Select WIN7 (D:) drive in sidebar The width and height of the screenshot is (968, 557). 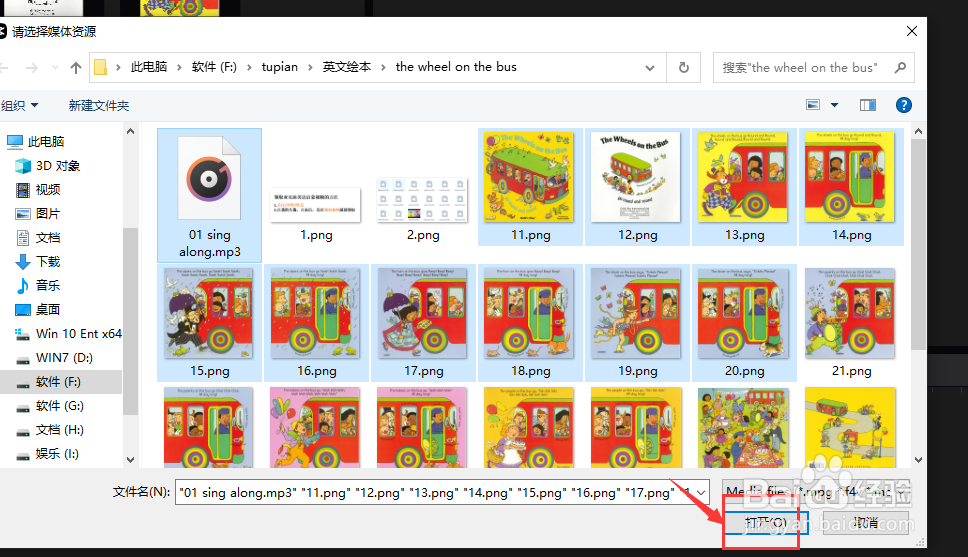point(54,358)
